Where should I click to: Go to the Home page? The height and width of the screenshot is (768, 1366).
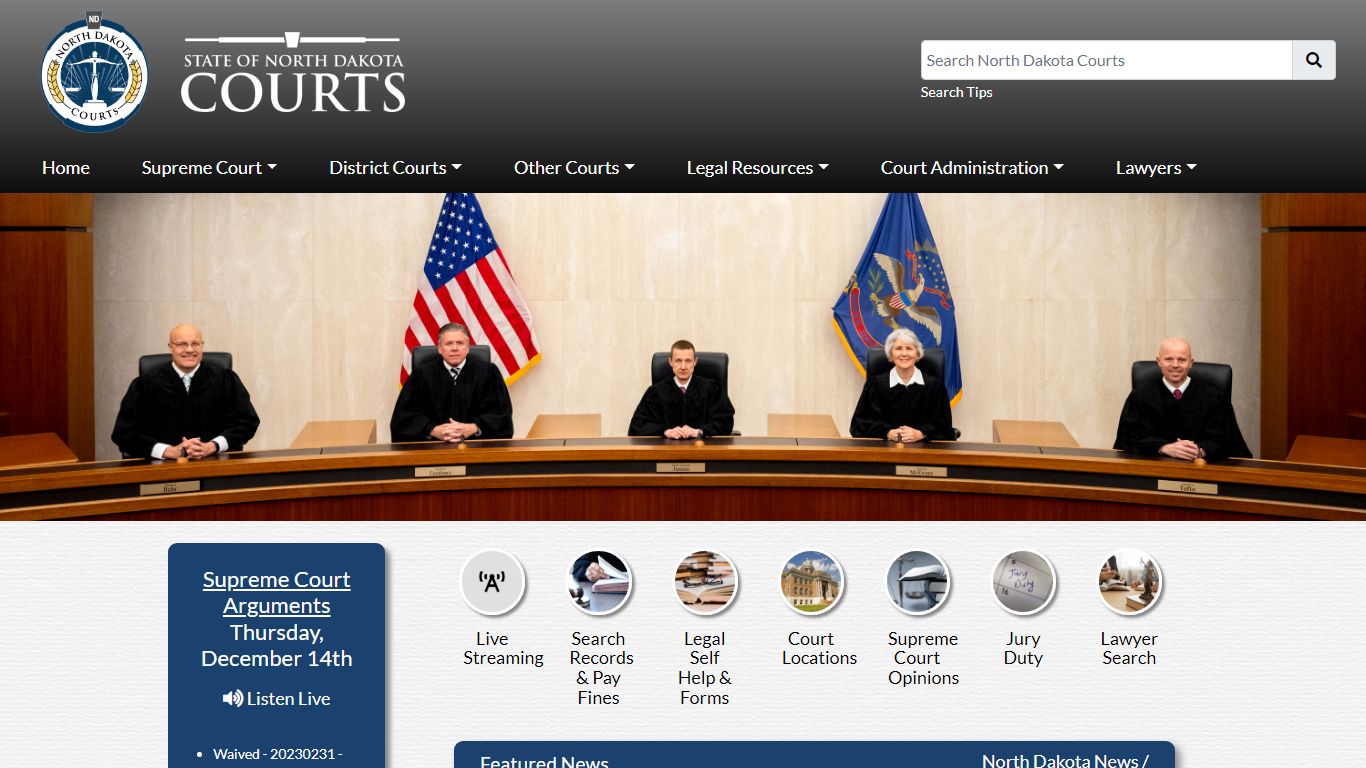click(66, 168)
